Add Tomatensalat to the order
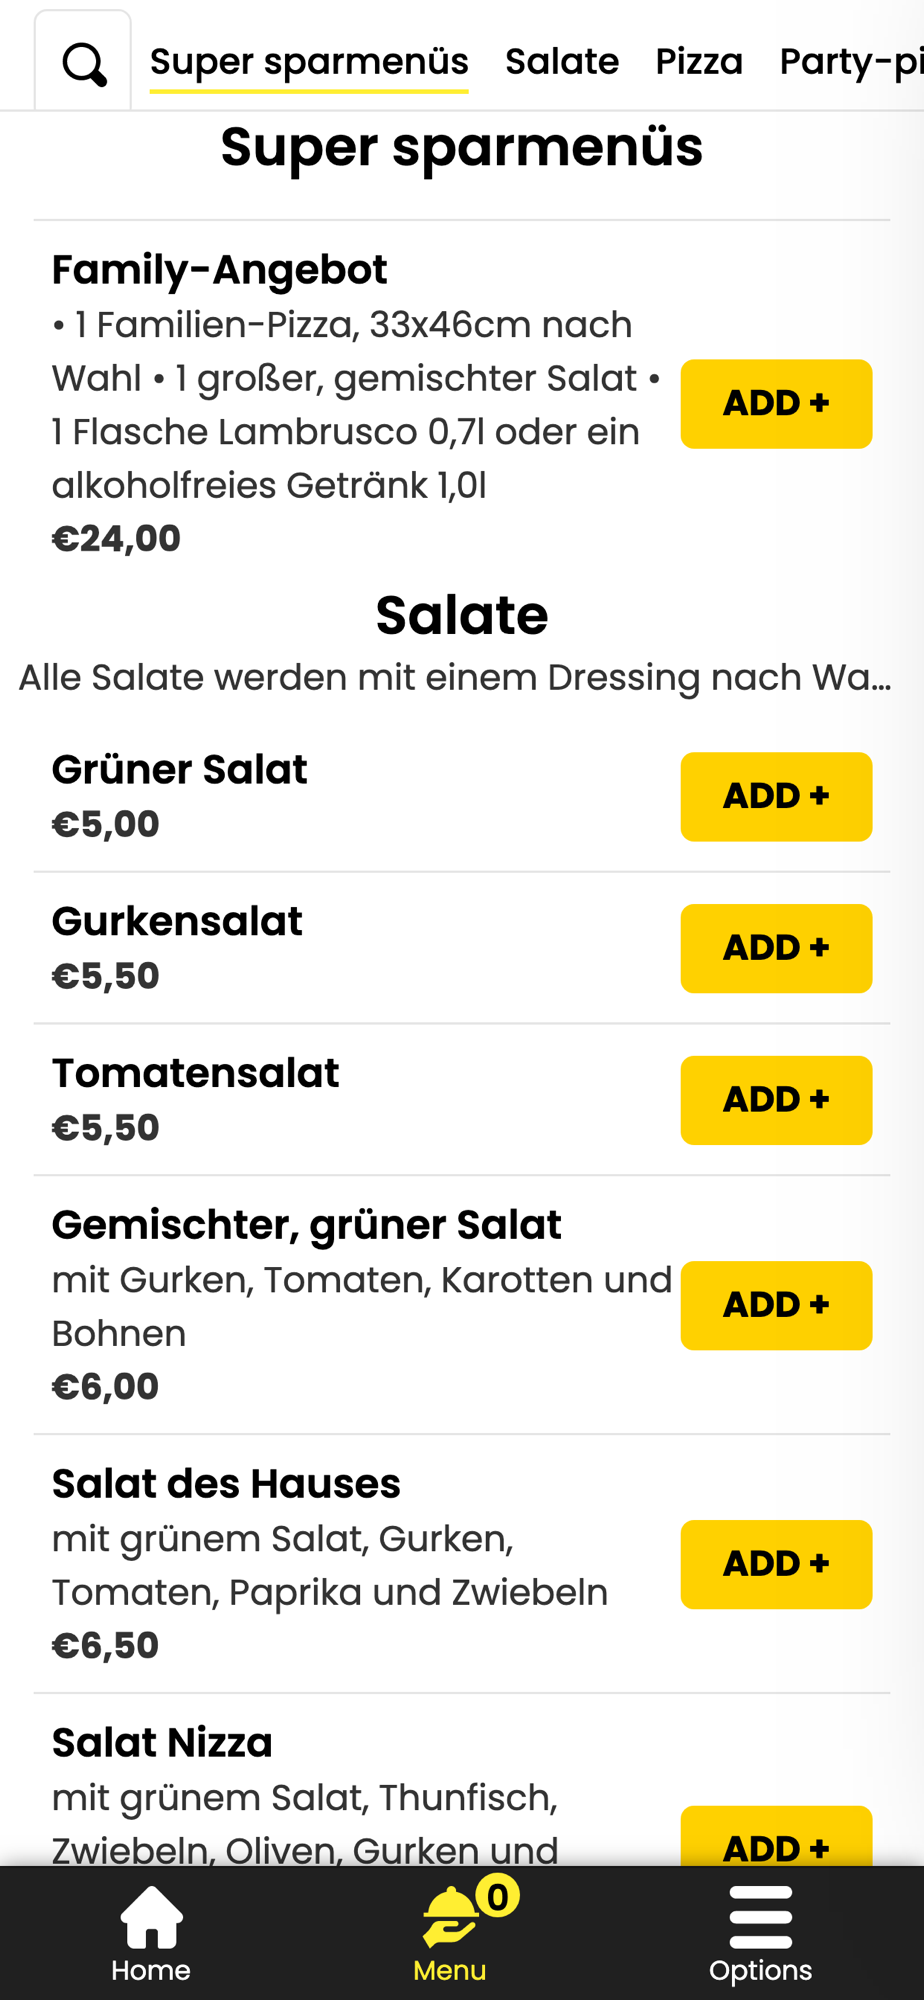Viewport: 924px width, 2000px height. (776, 1100)
